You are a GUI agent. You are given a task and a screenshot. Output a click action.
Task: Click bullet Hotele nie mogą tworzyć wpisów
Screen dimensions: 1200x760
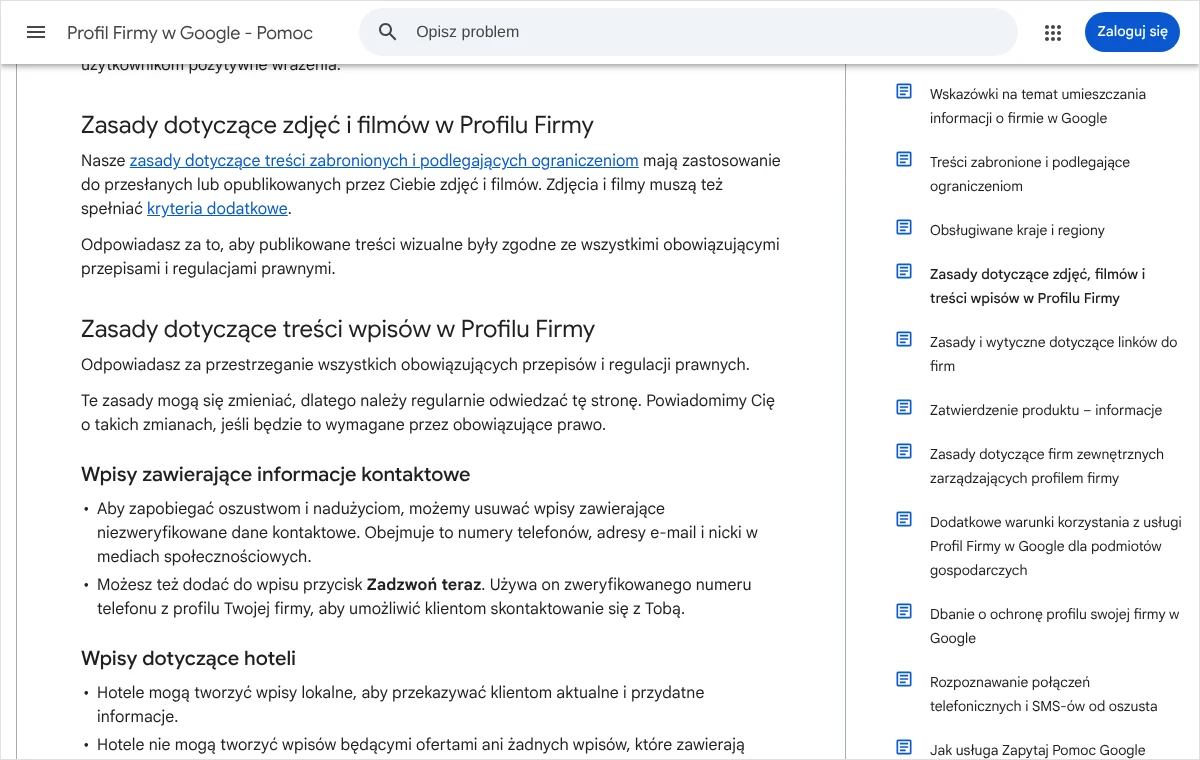[421, 745]
